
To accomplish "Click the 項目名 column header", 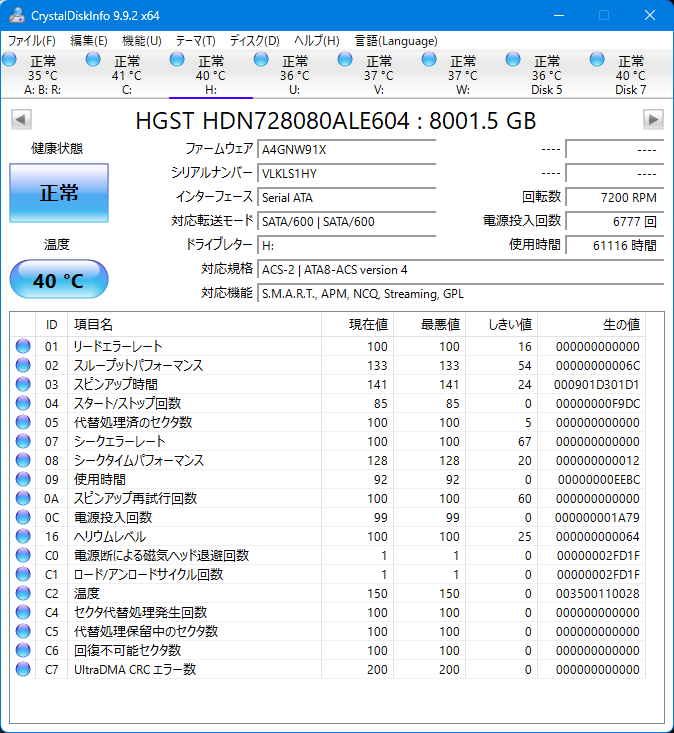I will click(x=194, y=324).
